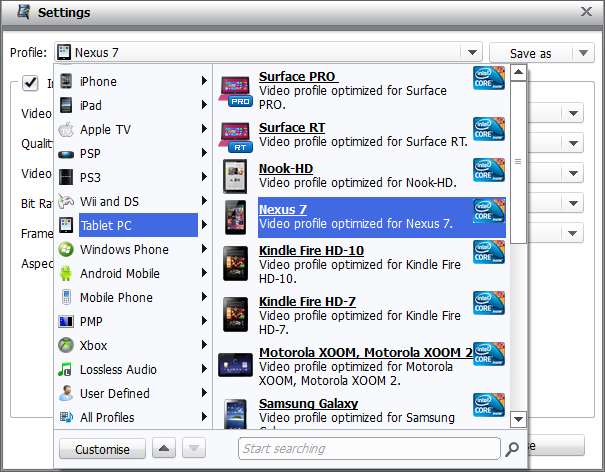Click the Start searching input field
This screenshot has height=472, width=605.
coord(369,448)
